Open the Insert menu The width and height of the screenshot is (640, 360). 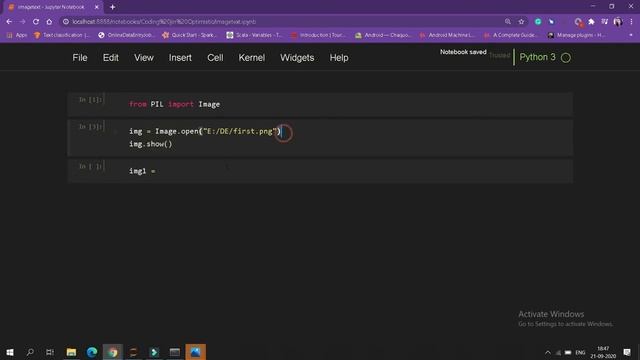click(180, 58)
